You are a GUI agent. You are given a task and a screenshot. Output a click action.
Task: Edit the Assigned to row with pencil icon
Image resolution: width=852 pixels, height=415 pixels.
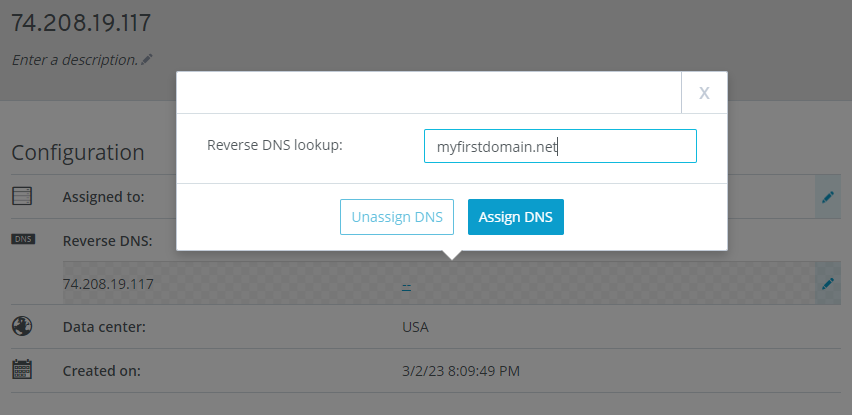pyautogui.click(x=828, y=197)
